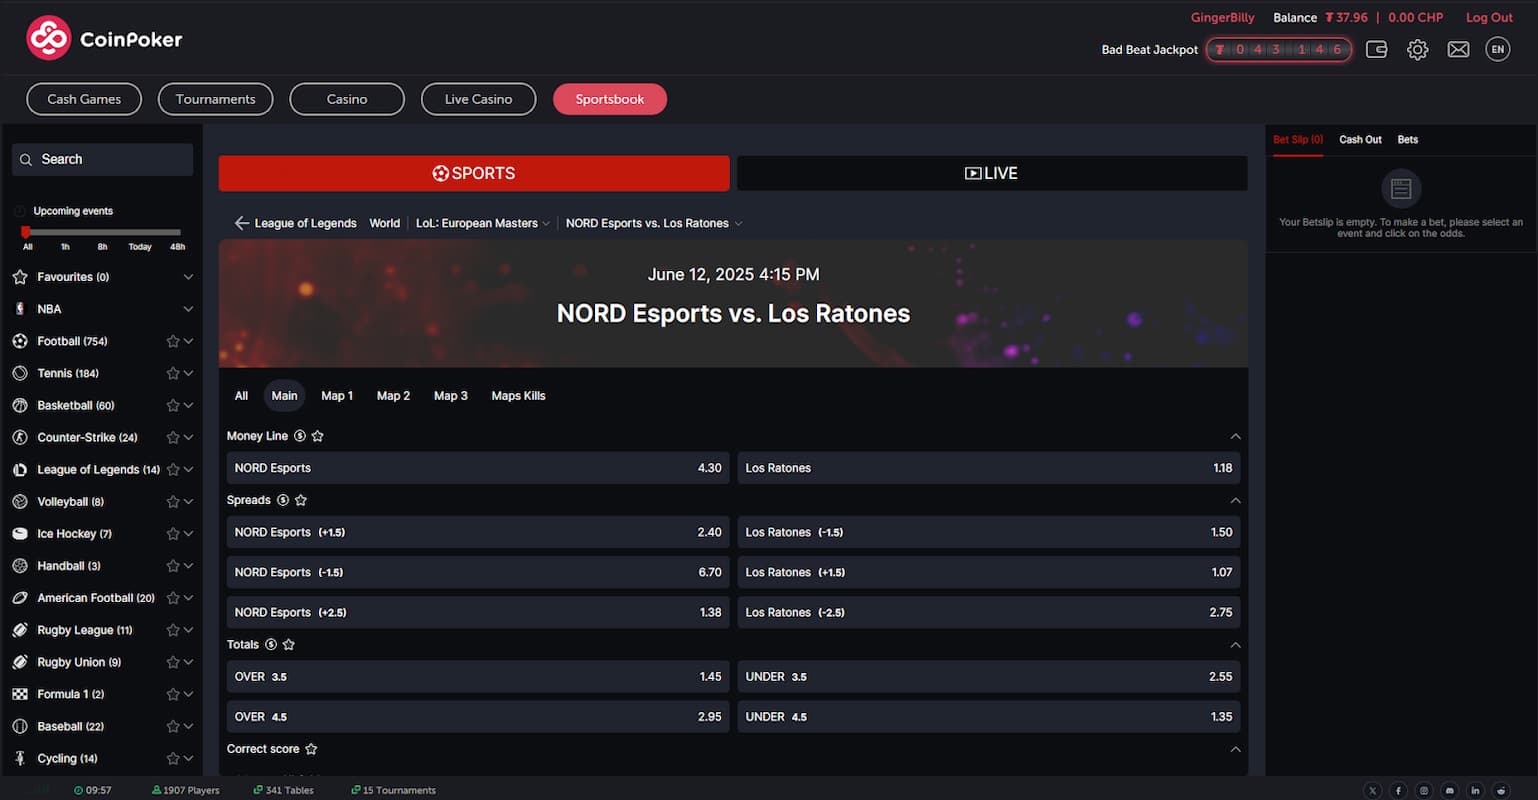
Task: Switch to the Map 3 tab
Action: (x=451, y=396)
